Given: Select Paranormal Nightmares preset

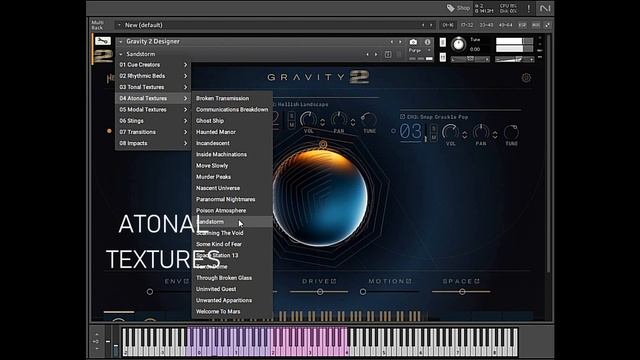Looking at the screenshot, I should click(x=232, y=200).
